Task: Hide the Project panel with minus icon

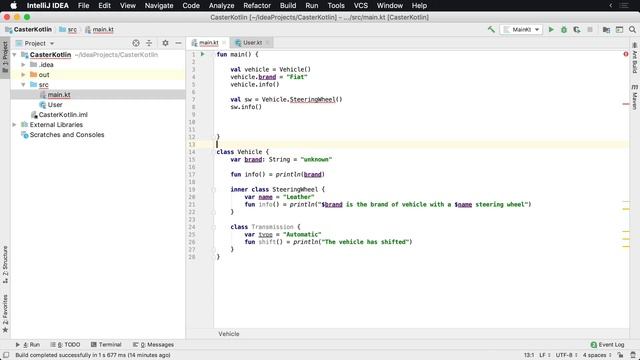Action: pos(178,43)
